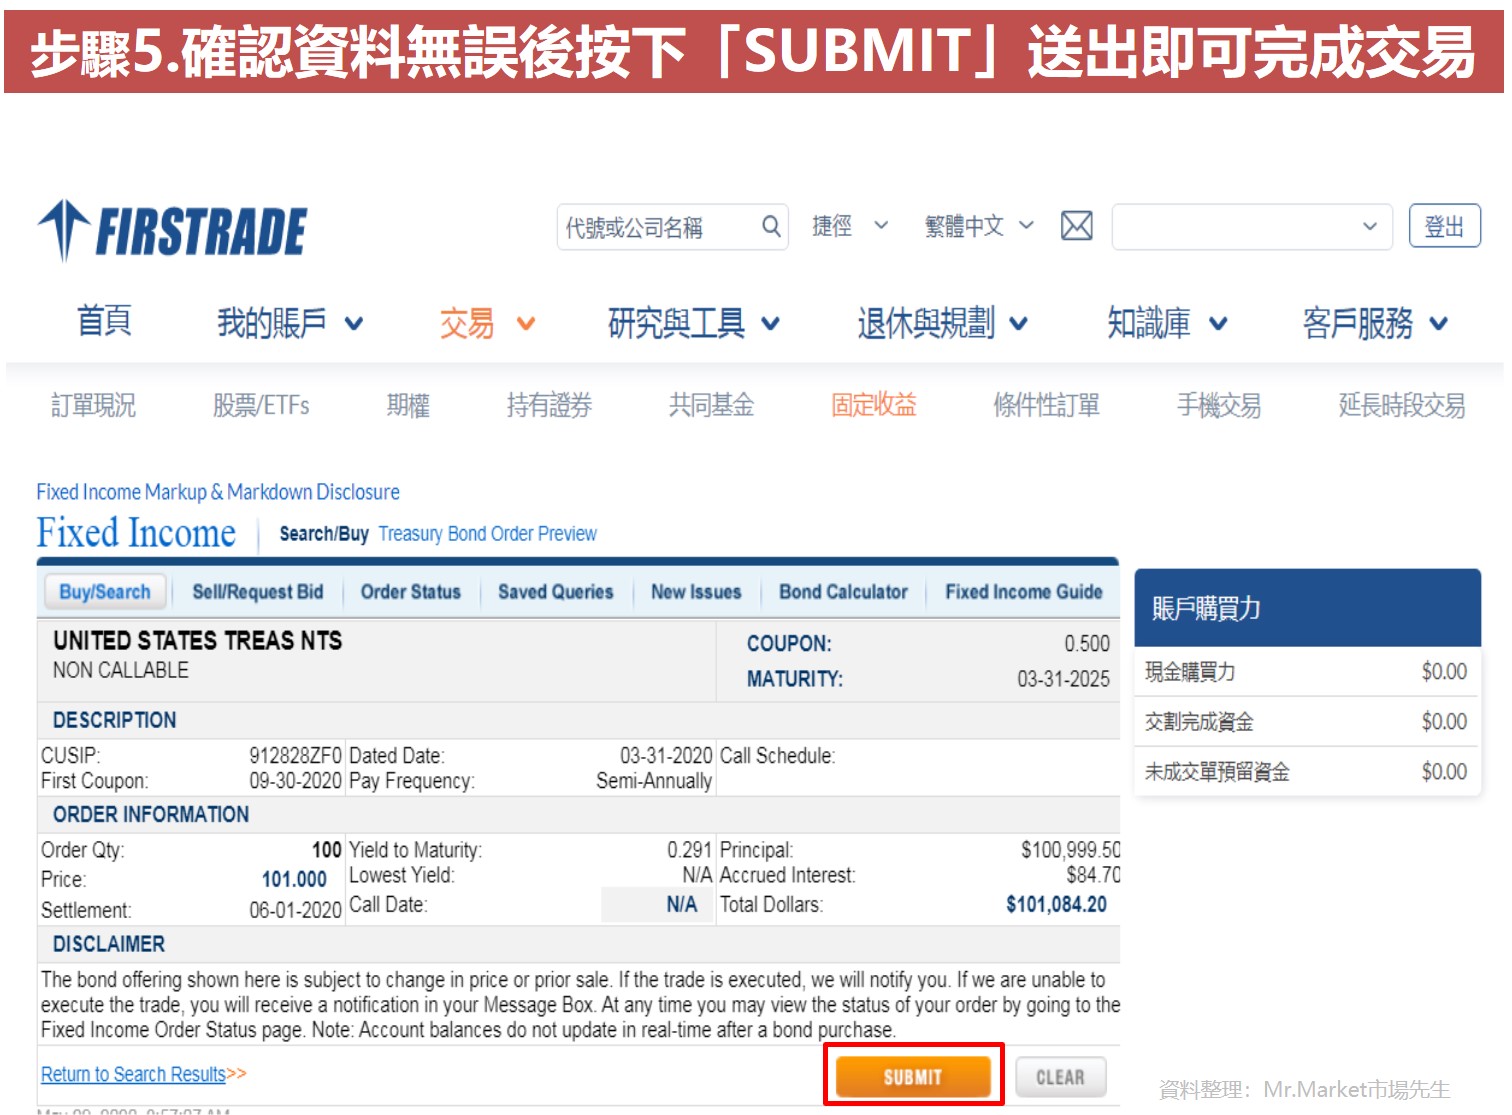1512x1115 pixels.
Task: Open the 期權 options submenu item
Action: point(408,405)
